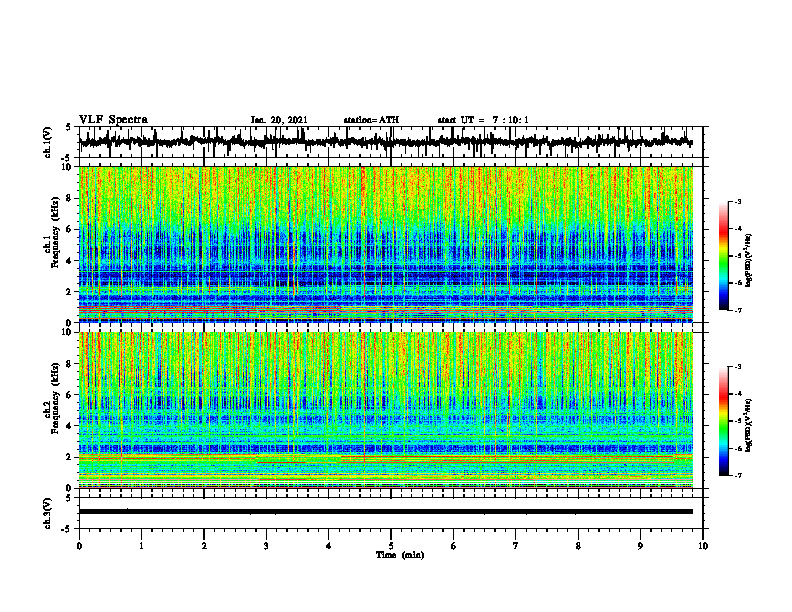Screen dimensions: 792x612
Task: Click the '9' tick on time axis
Action: [x=640, y=546]
